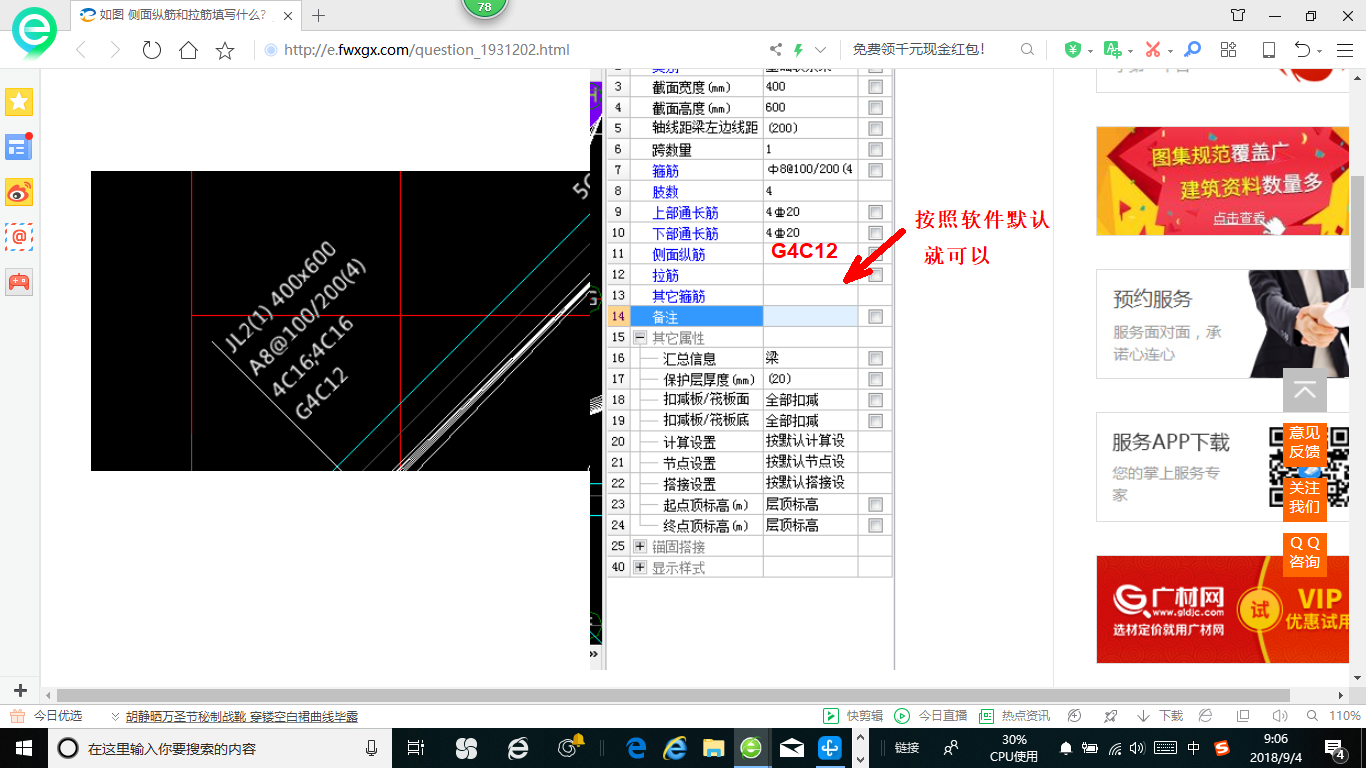Expand the 显示样式 group
1366x768 pixels.
[x=640, y=567]
